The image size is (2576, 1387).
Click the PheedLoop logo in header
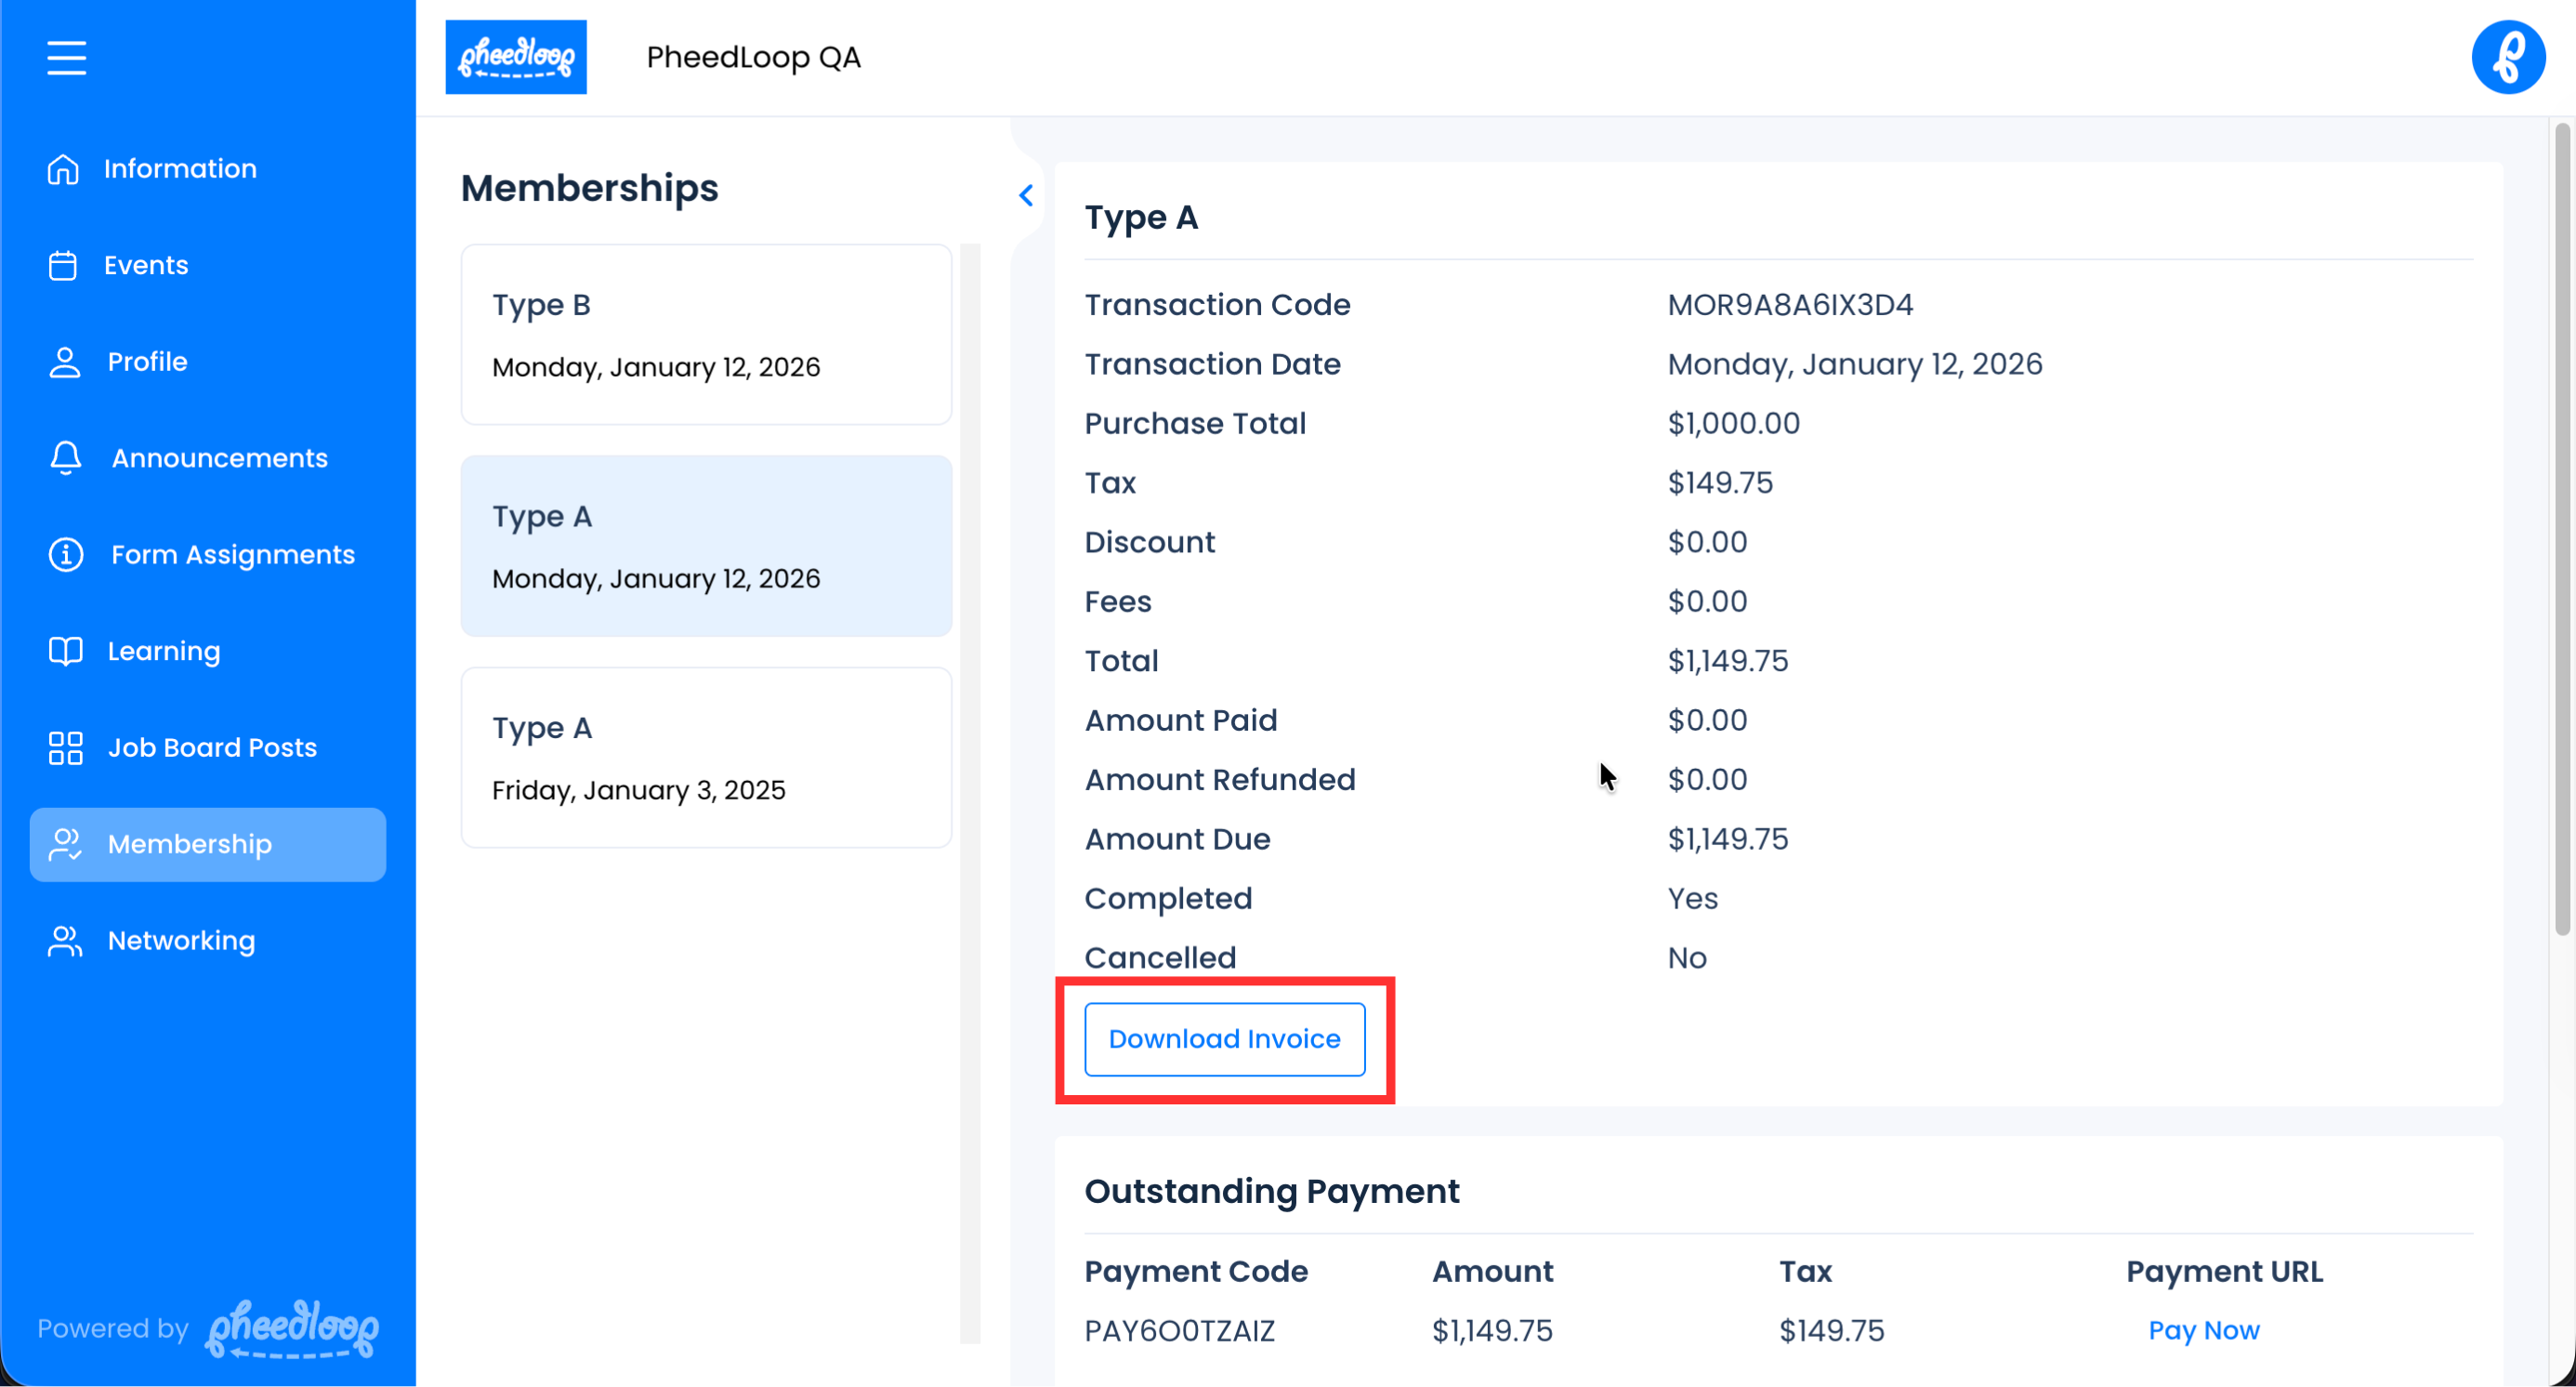pyautogui.click(x=516, y=58)
